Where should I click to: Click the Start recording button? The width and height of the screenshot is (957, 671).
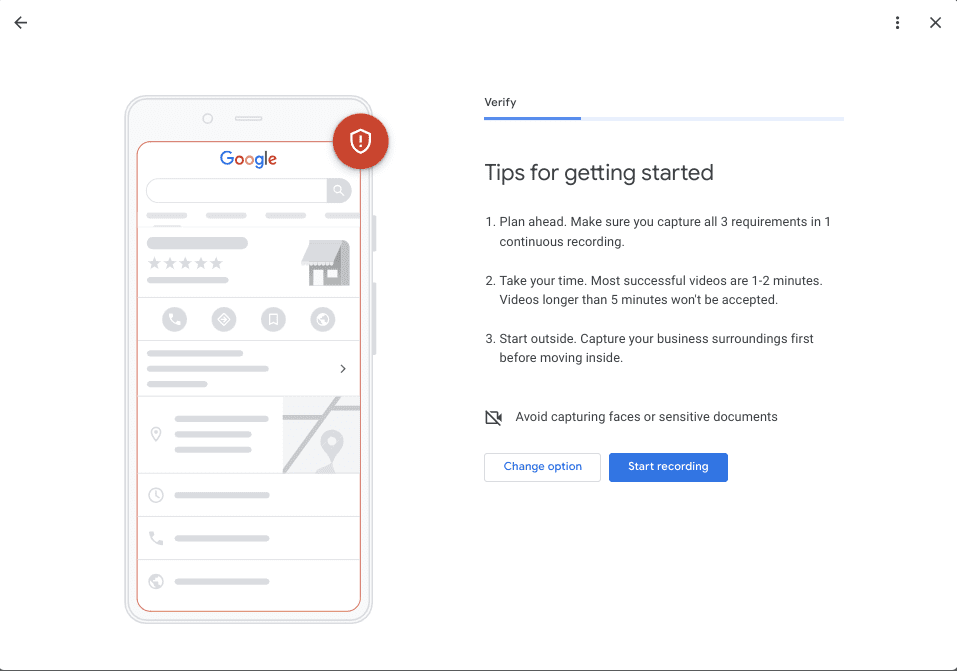pos(668,467)
